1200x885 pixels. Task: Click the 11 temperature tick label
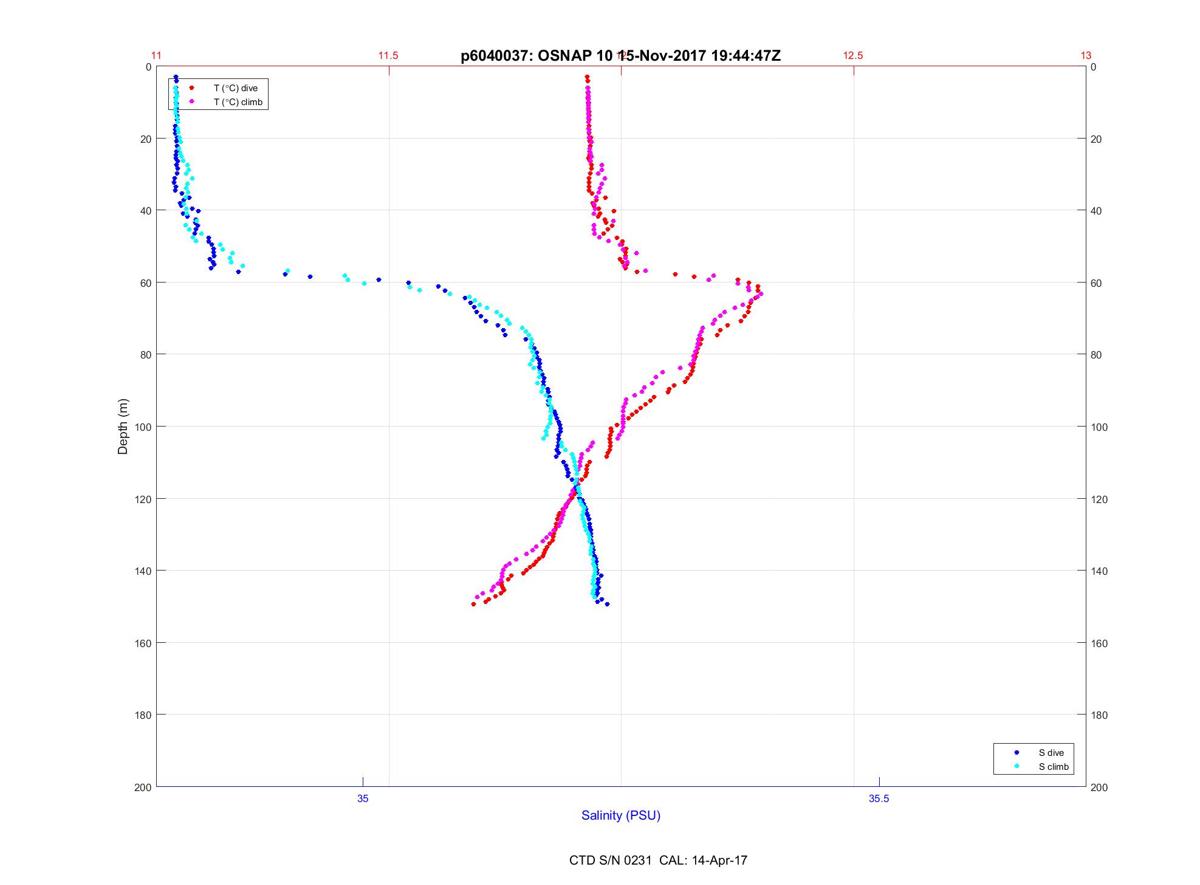pos(156,56)
